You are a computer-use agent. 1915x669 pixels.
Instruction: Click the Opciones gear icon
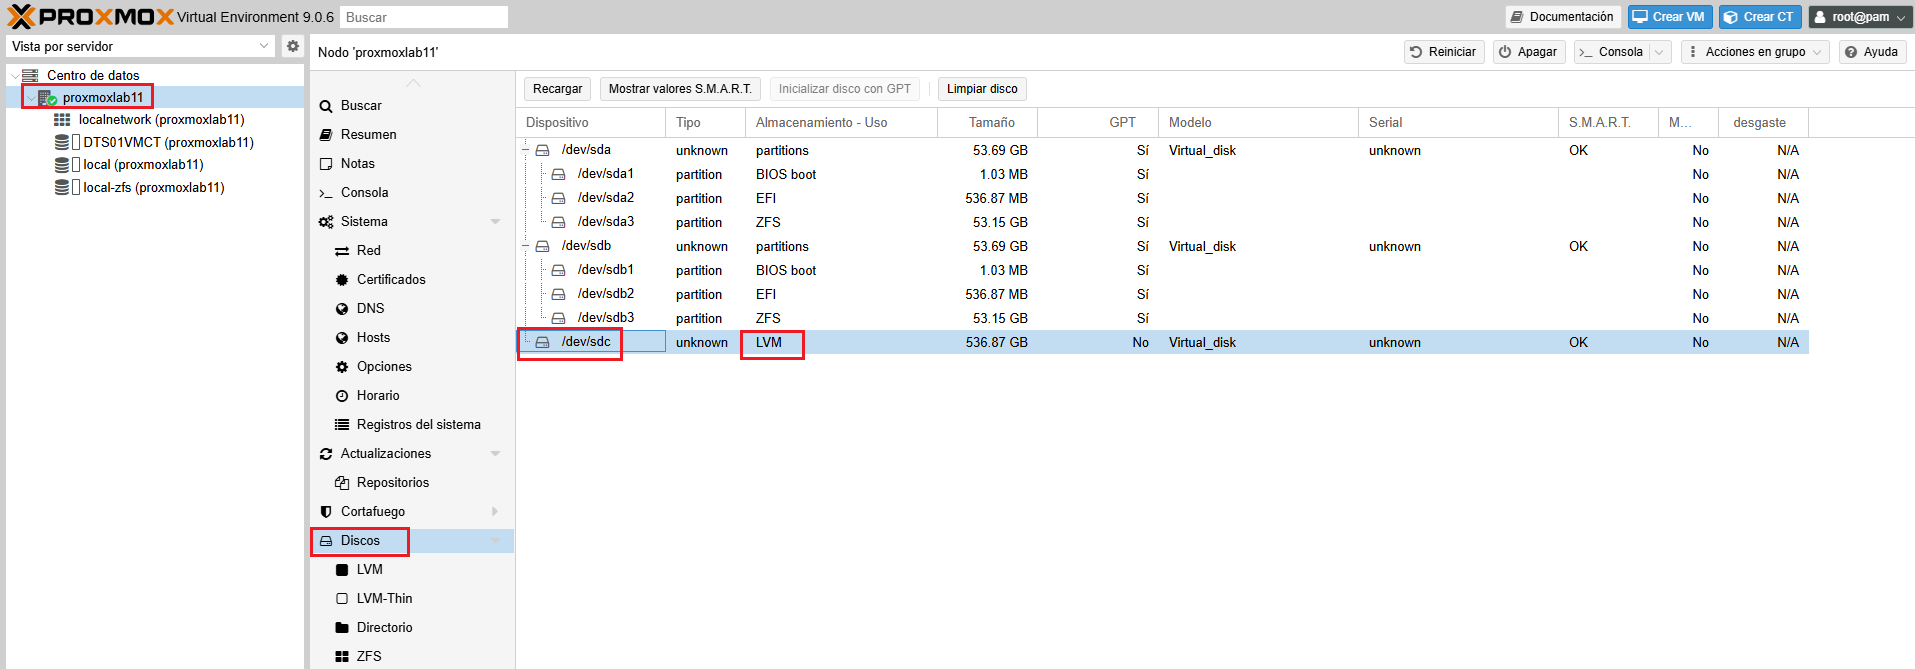coord(342,367)
